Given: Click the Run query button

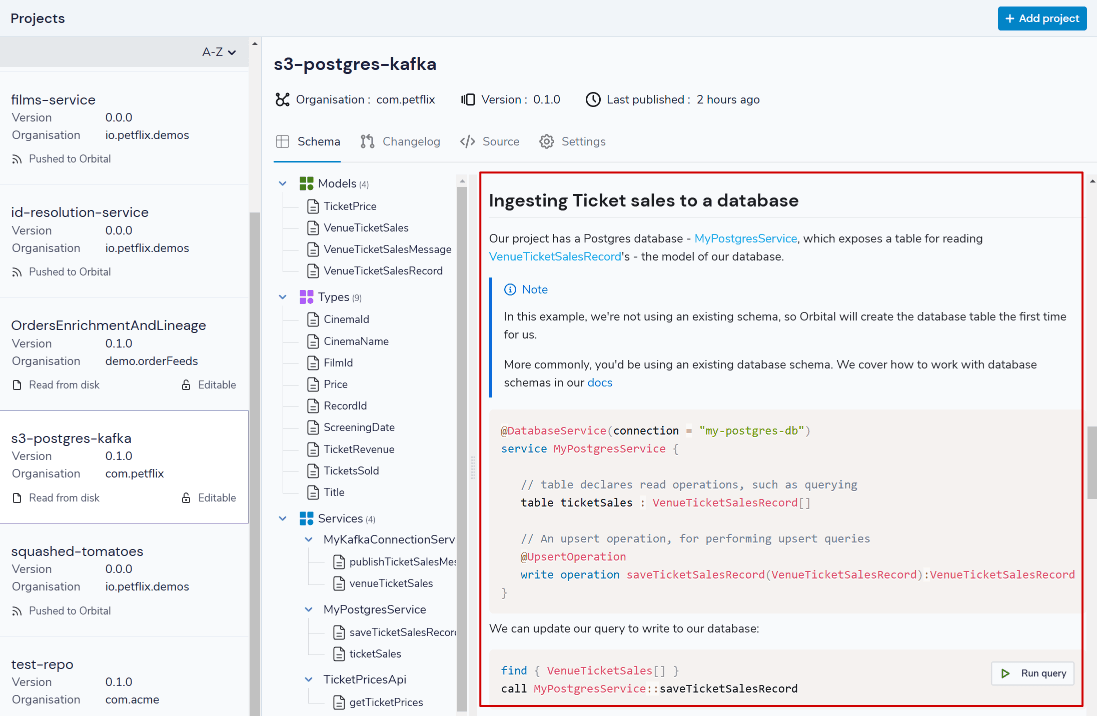Looking at the screenshot, I should 1033,673.
